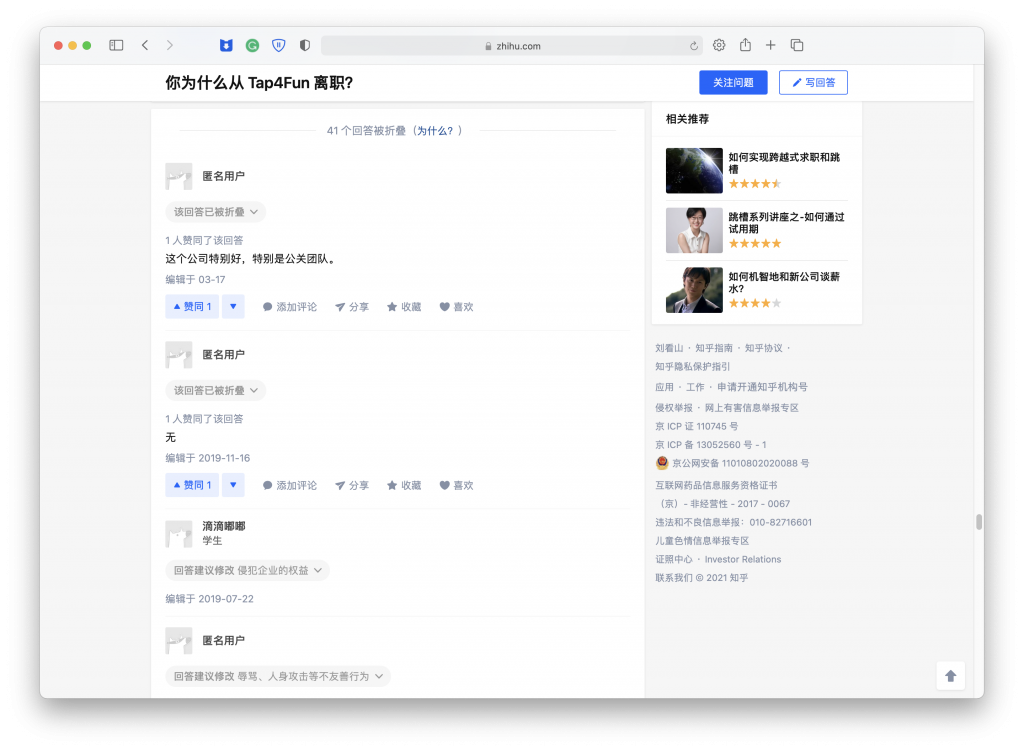Open the 滴滴嘟嘟 user profile name
Viewport: 1024px width, 751px height.
(224, 526)
